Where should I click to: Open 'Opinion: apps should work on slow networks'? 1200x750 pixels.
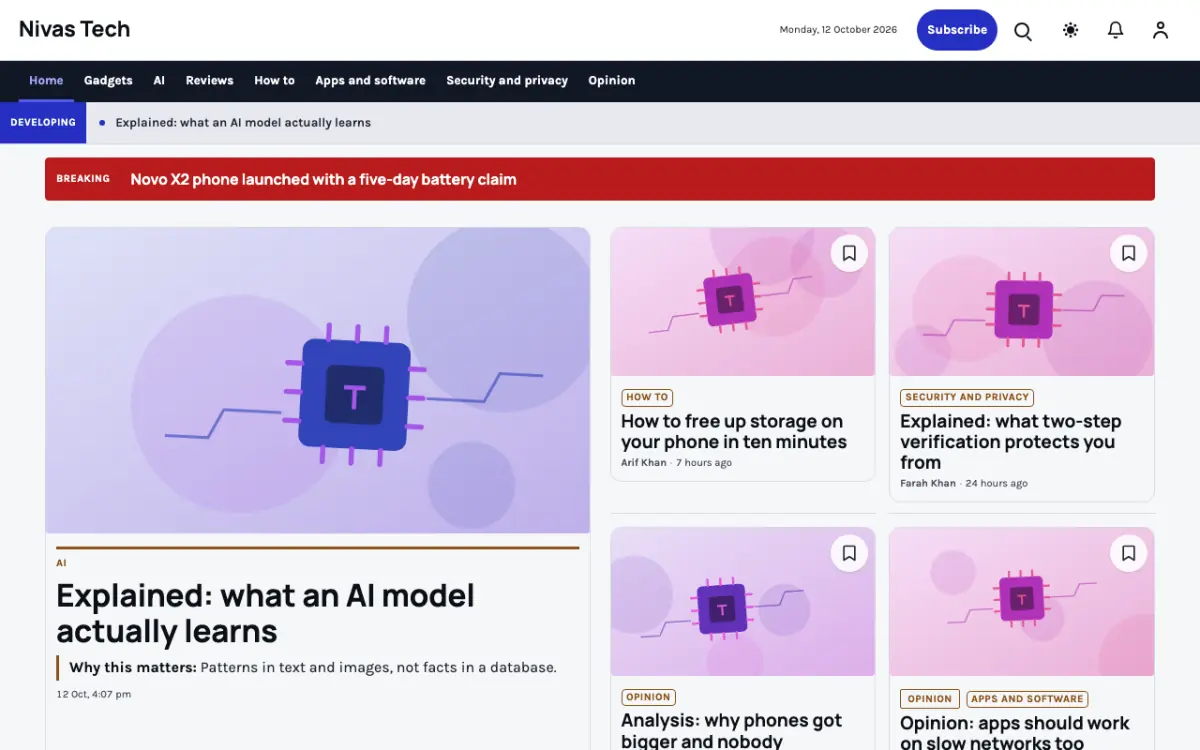tap(1015, 733)
